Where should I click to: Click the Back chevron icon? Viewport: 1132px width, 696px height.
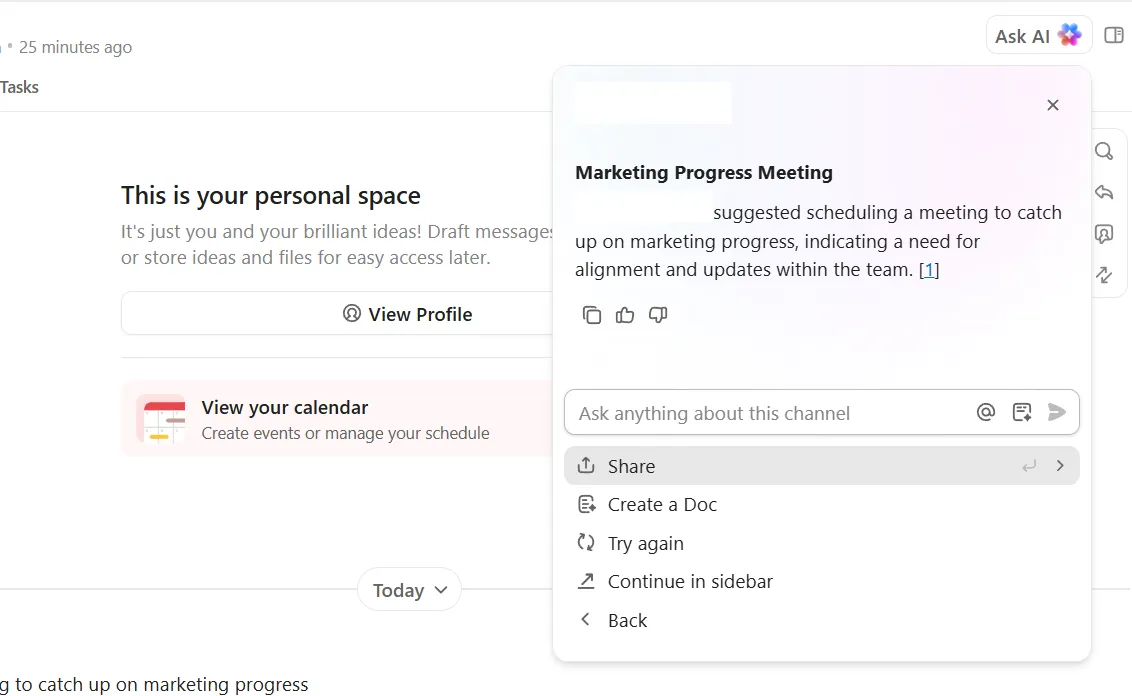click(585, 619)
